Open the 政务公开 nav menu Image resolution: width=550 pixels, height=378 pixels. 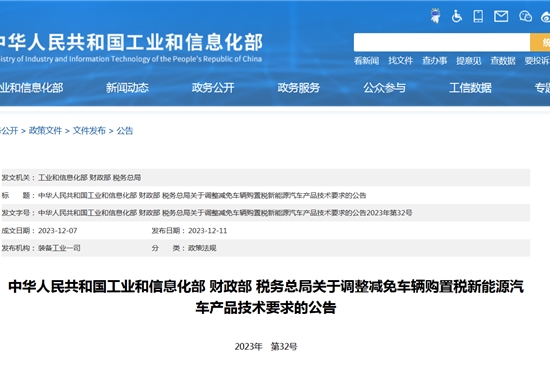coord(213,88)
